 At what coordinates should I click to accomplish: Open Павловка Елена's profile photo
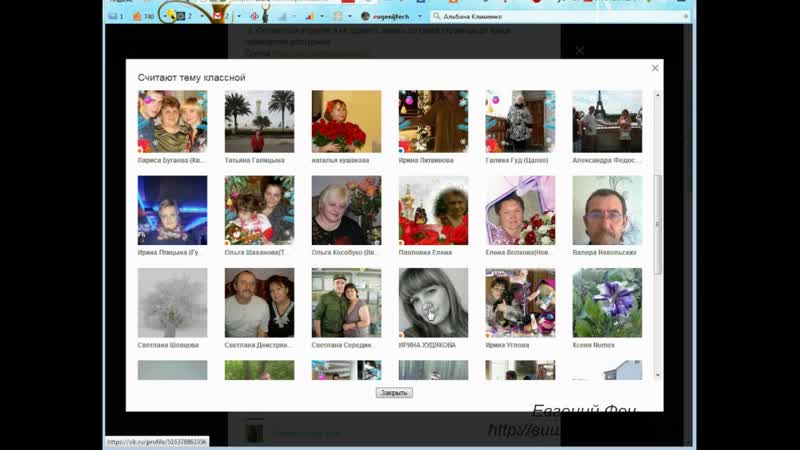coord(433,210)
